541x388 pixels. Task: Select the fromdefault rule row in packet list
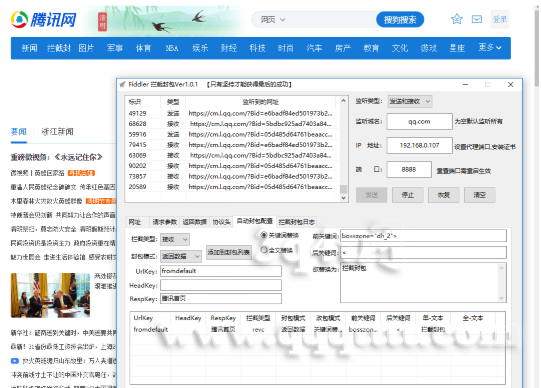click(x=317, y=330)
